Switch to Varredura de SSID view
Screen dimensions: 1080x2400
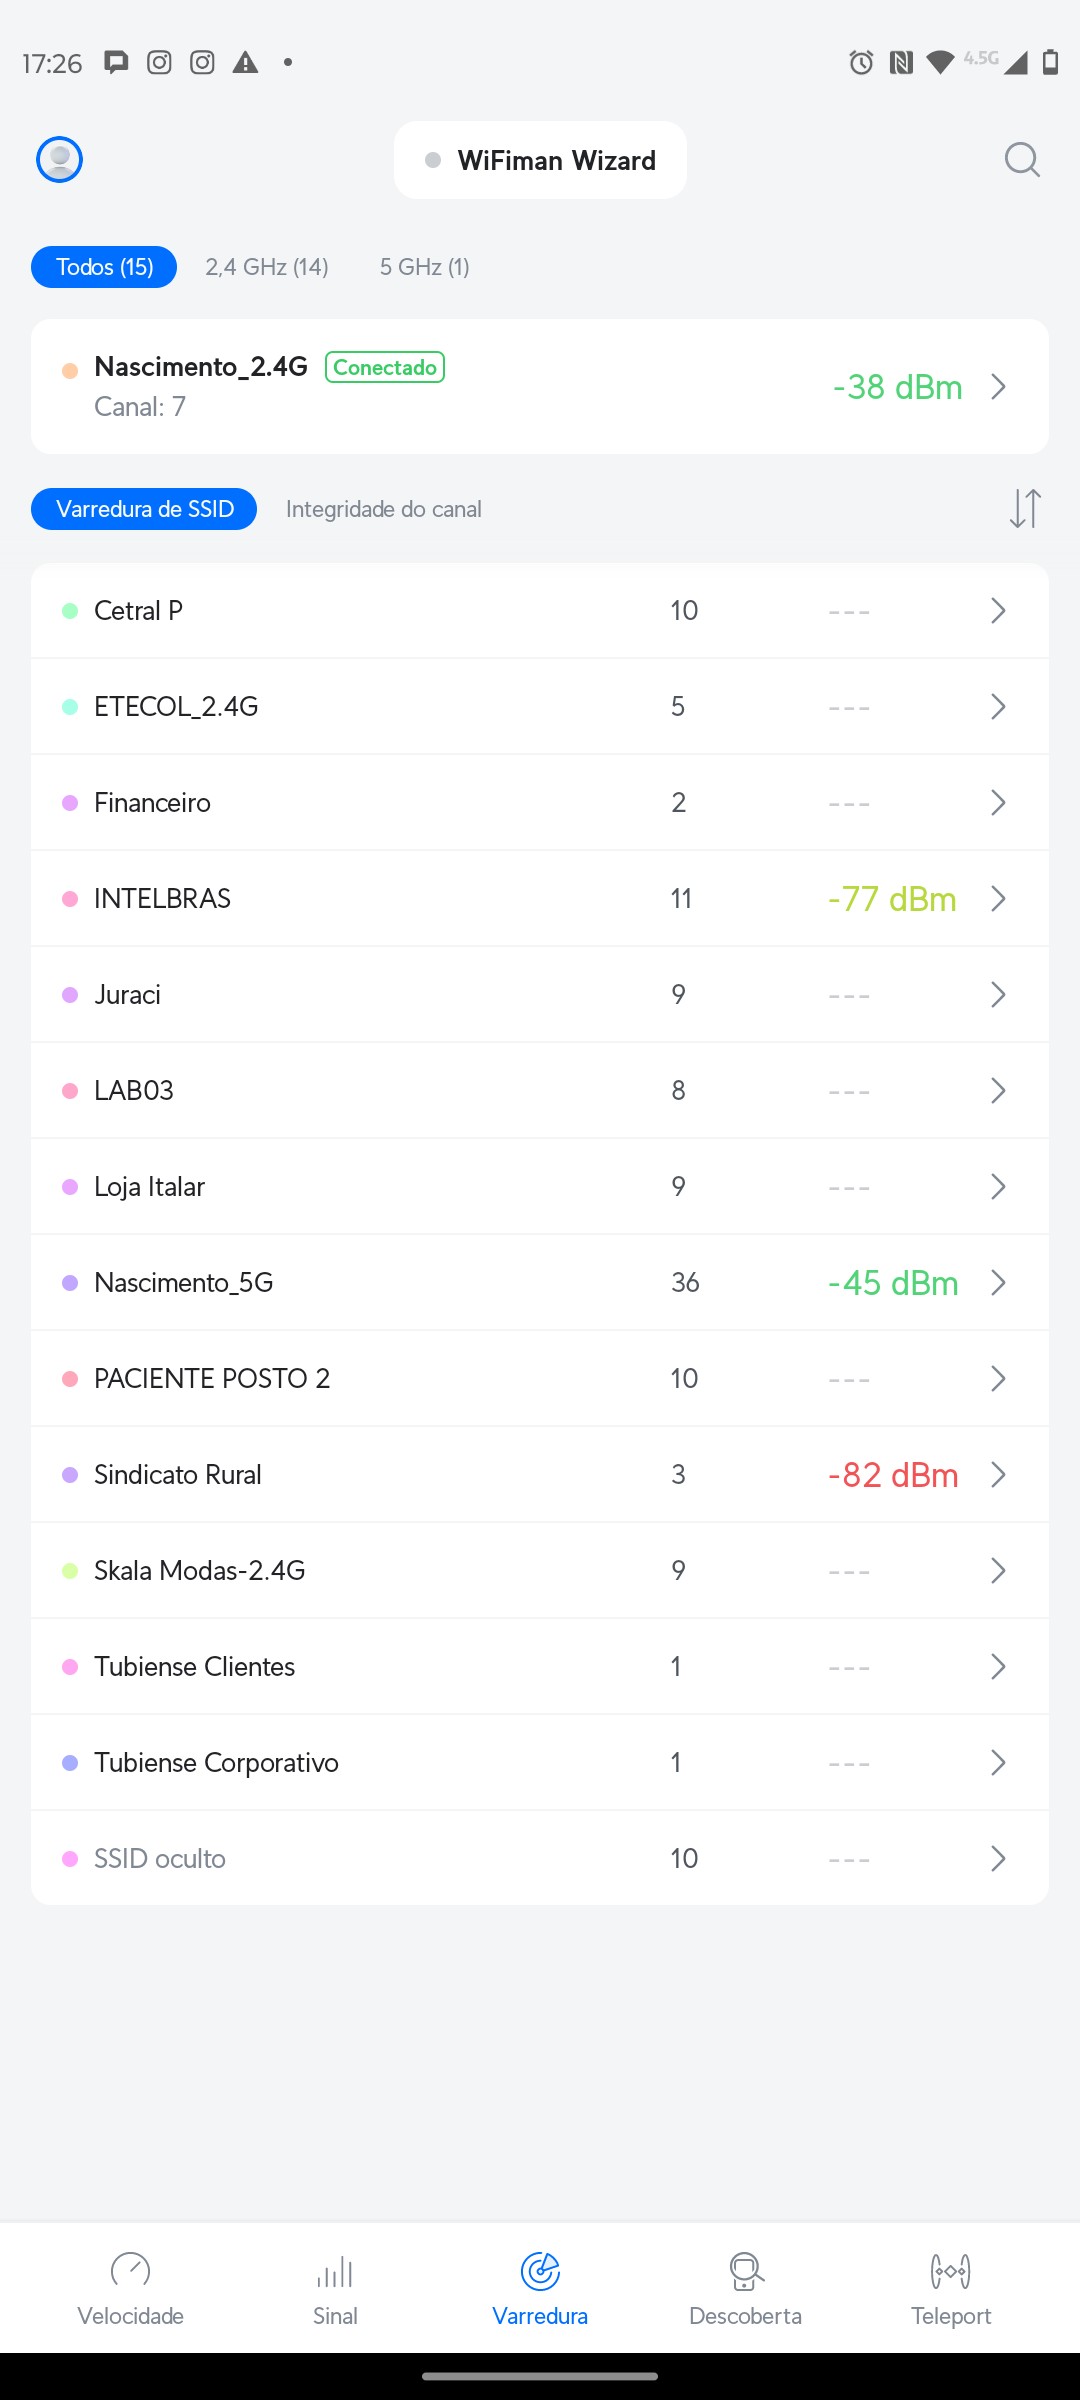click(144, 509)
